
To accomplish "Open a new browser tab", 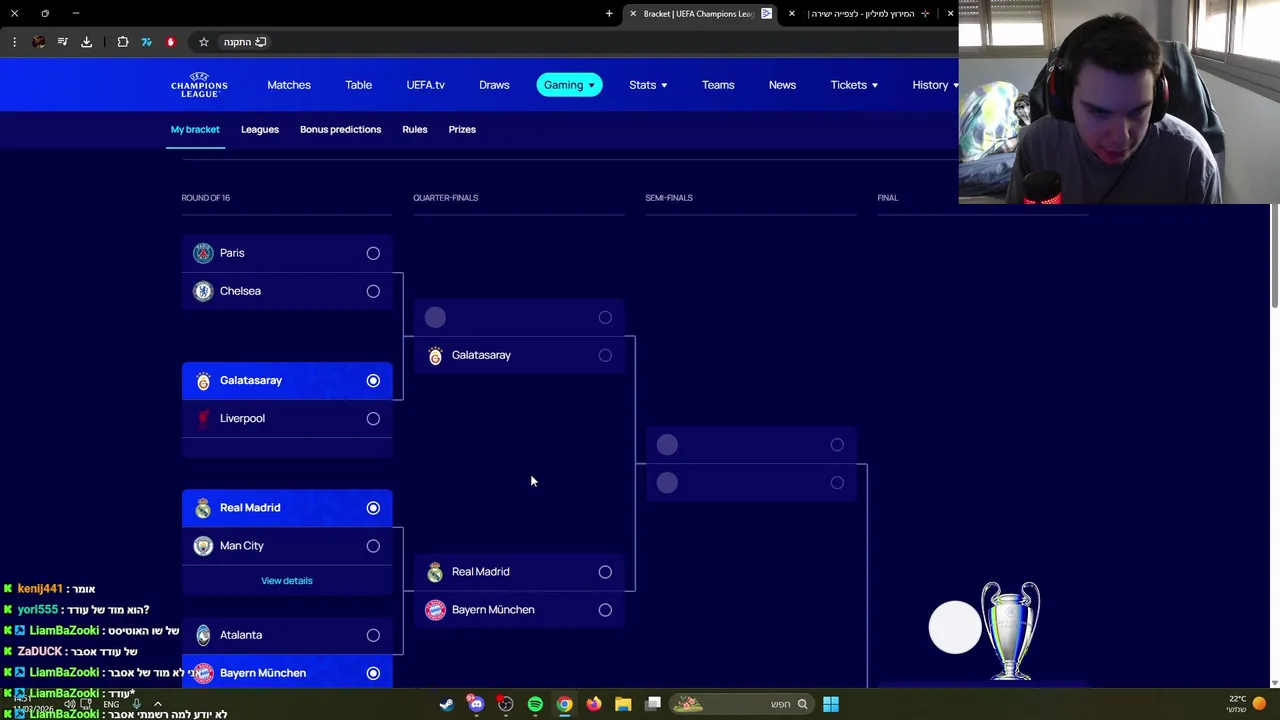I will 609,14.
